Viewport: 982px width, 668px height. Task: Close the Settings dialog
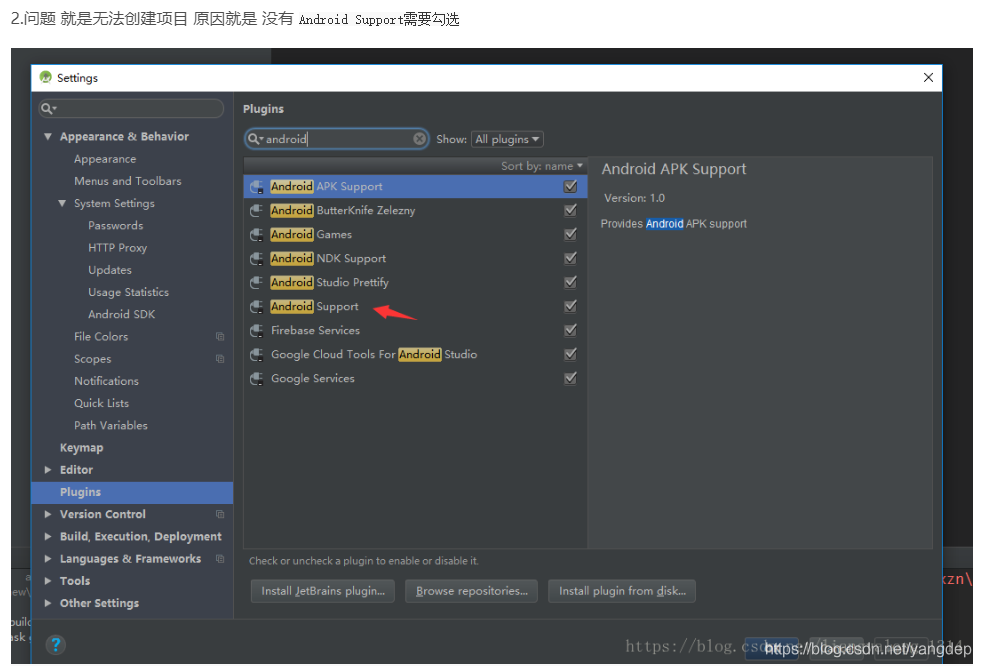point(928,77)
